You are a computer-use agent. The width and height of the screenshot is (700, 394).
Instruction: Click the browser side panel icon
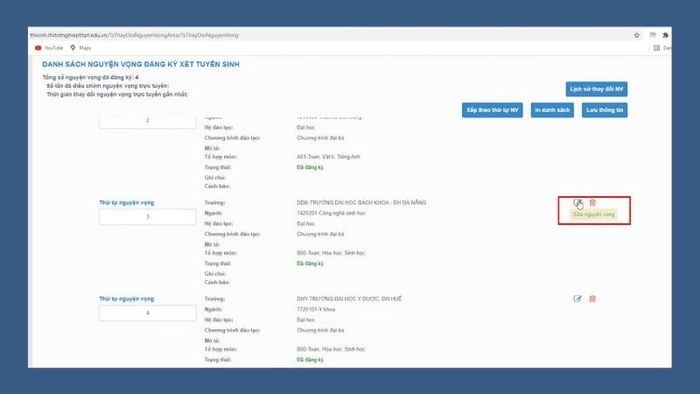pos(657,48)
